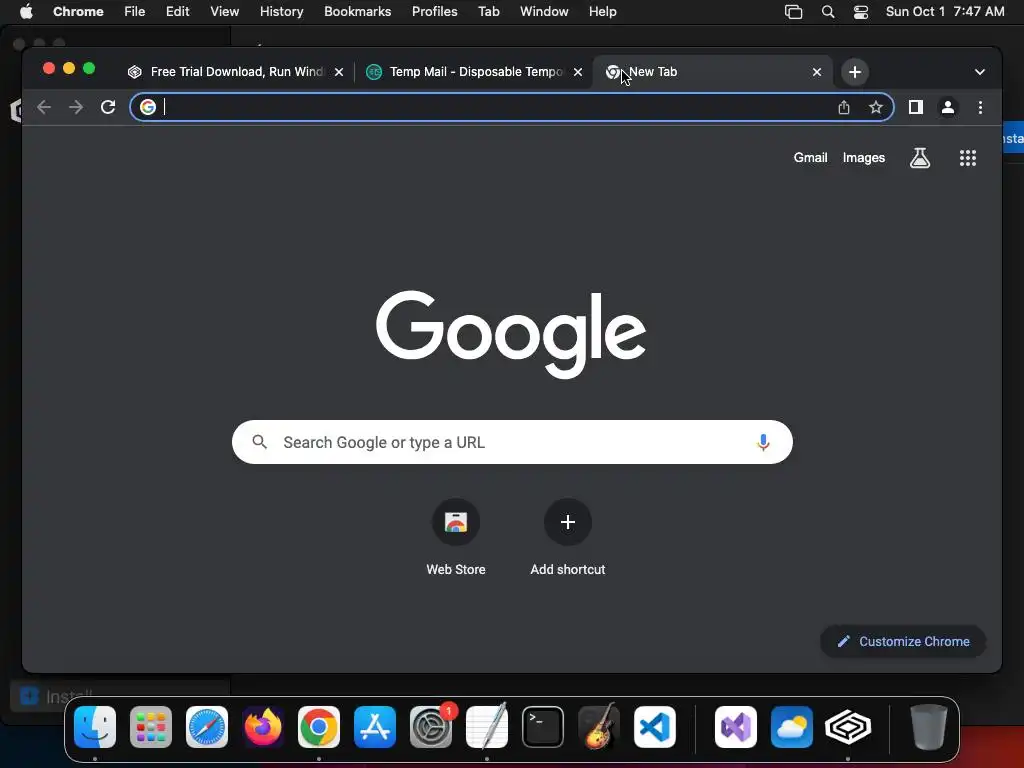This screenshot has width=1024, height=768.
Task: Open the File menu
Action: (x=135, y=11)
